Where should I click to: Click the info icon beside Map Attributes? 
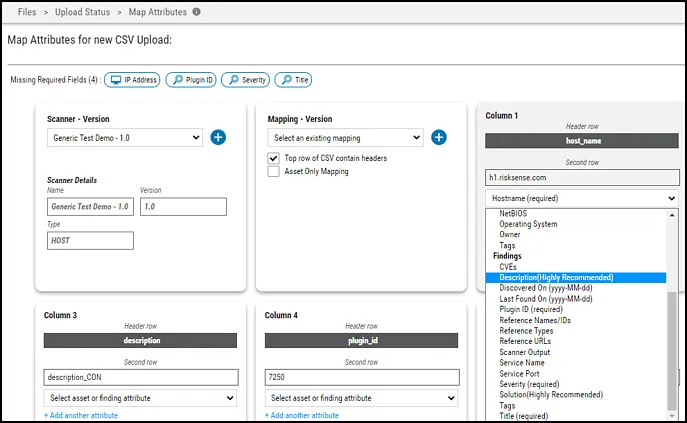click(x=196, y=12)
